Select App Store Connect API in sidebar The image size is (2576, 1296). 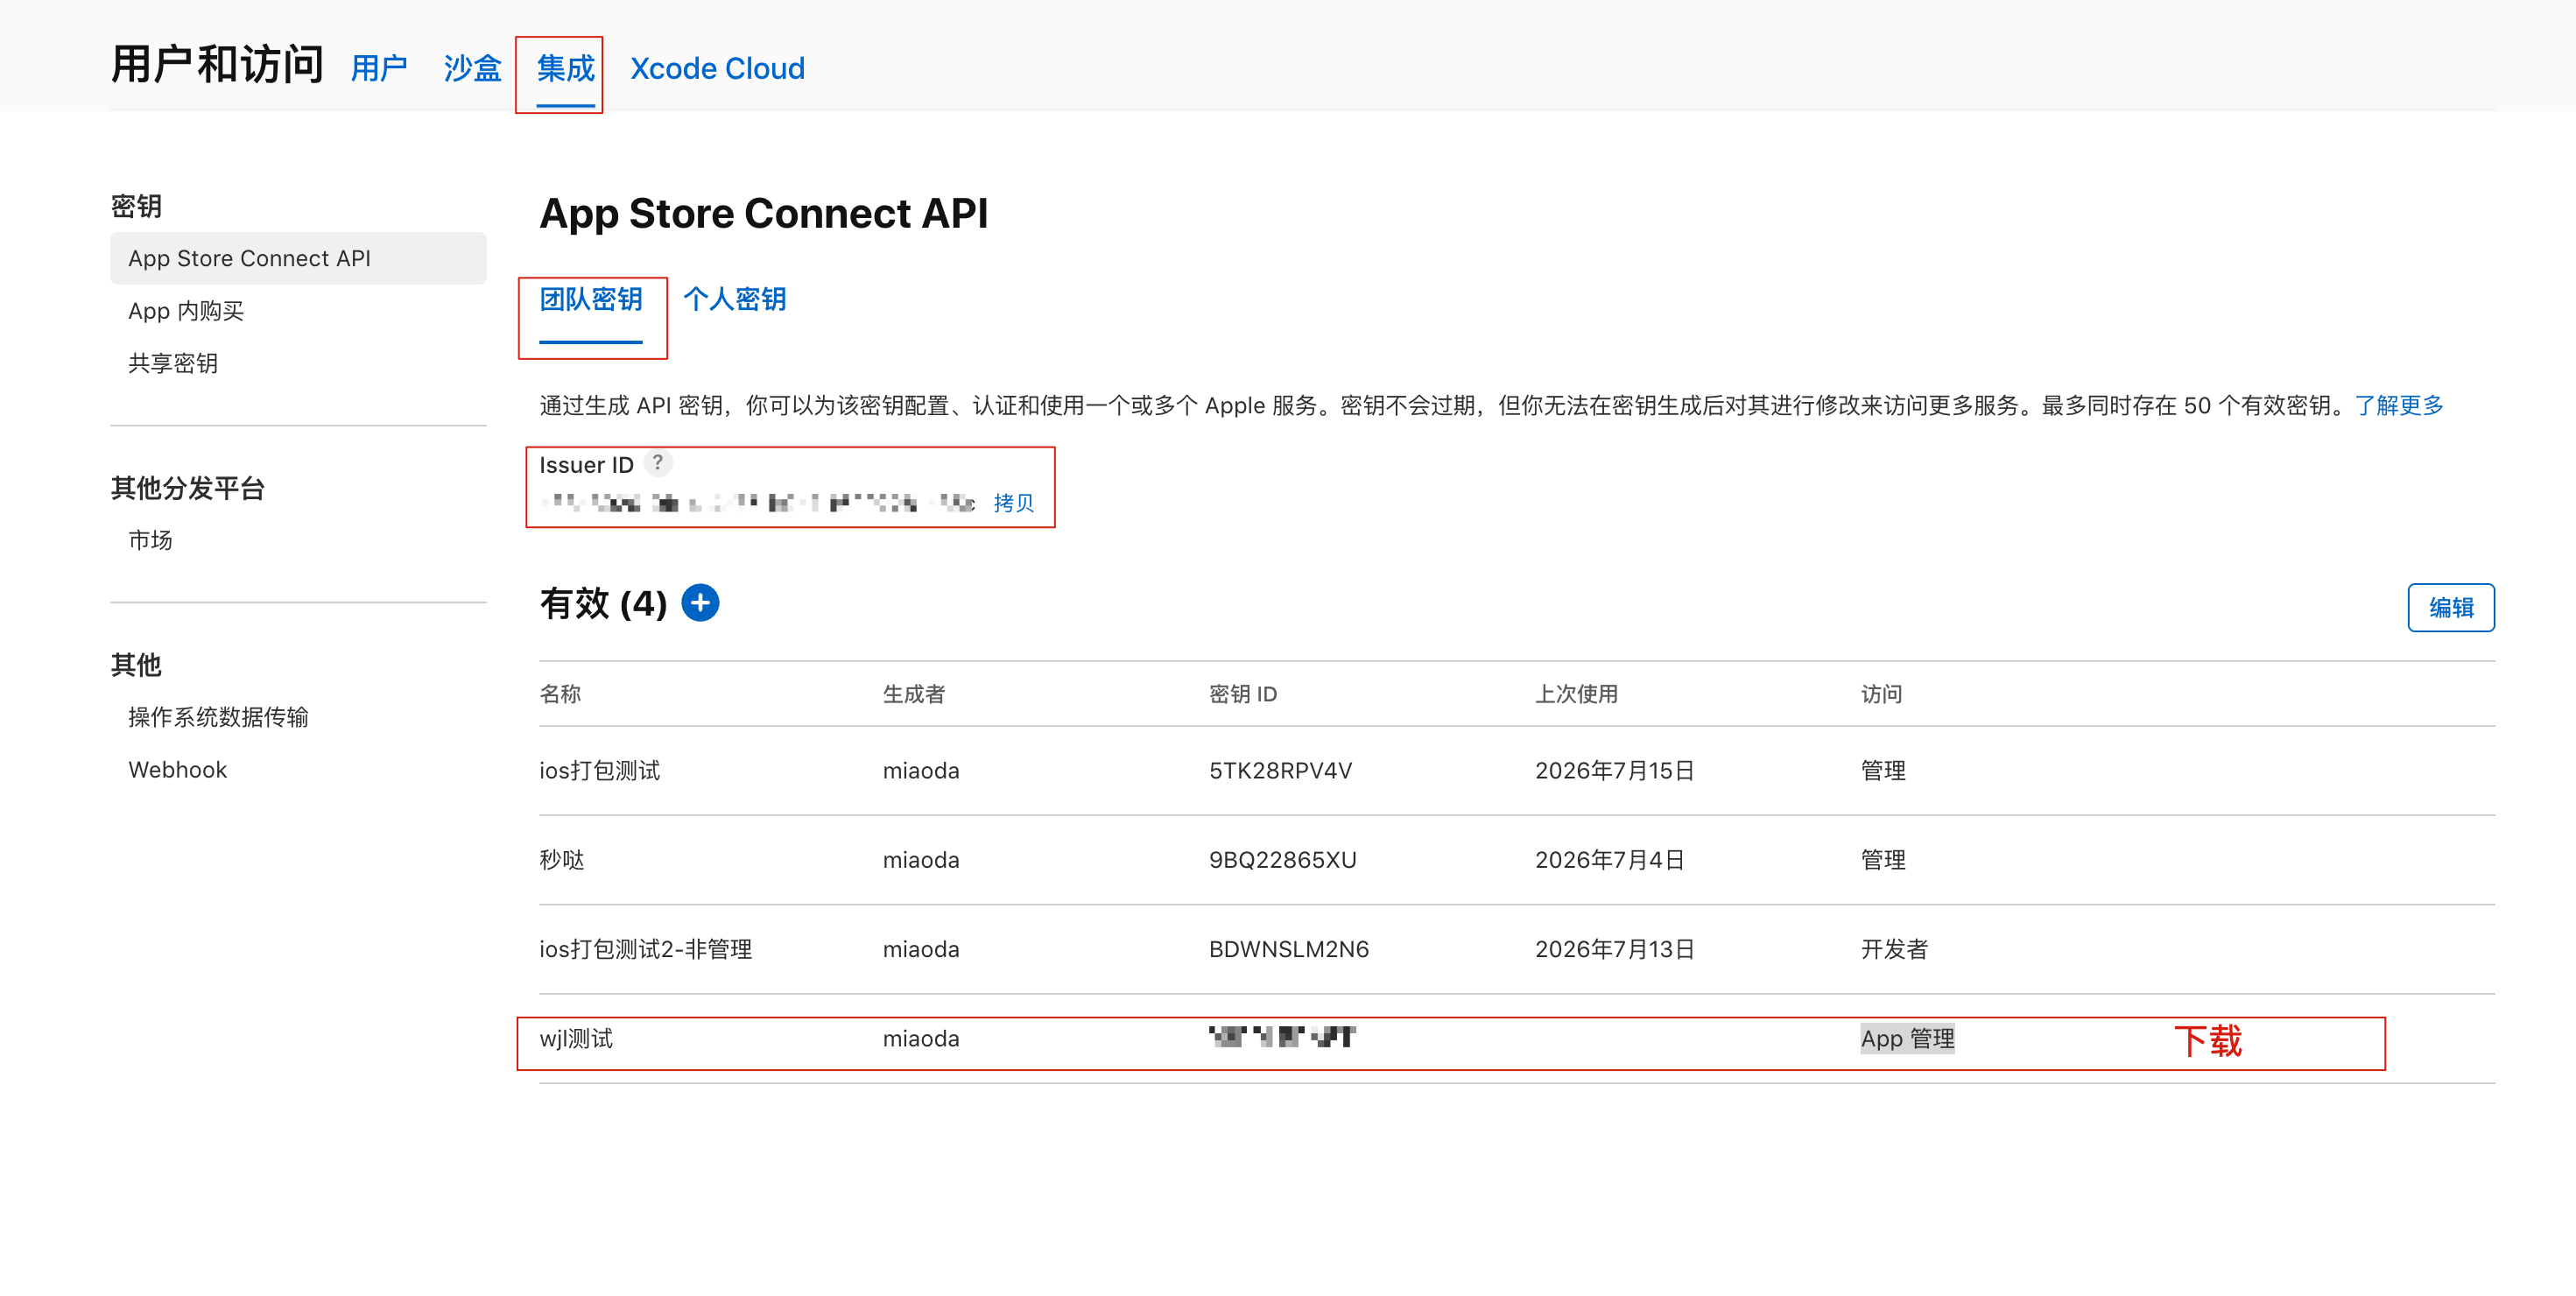click(x=298, y=258)
